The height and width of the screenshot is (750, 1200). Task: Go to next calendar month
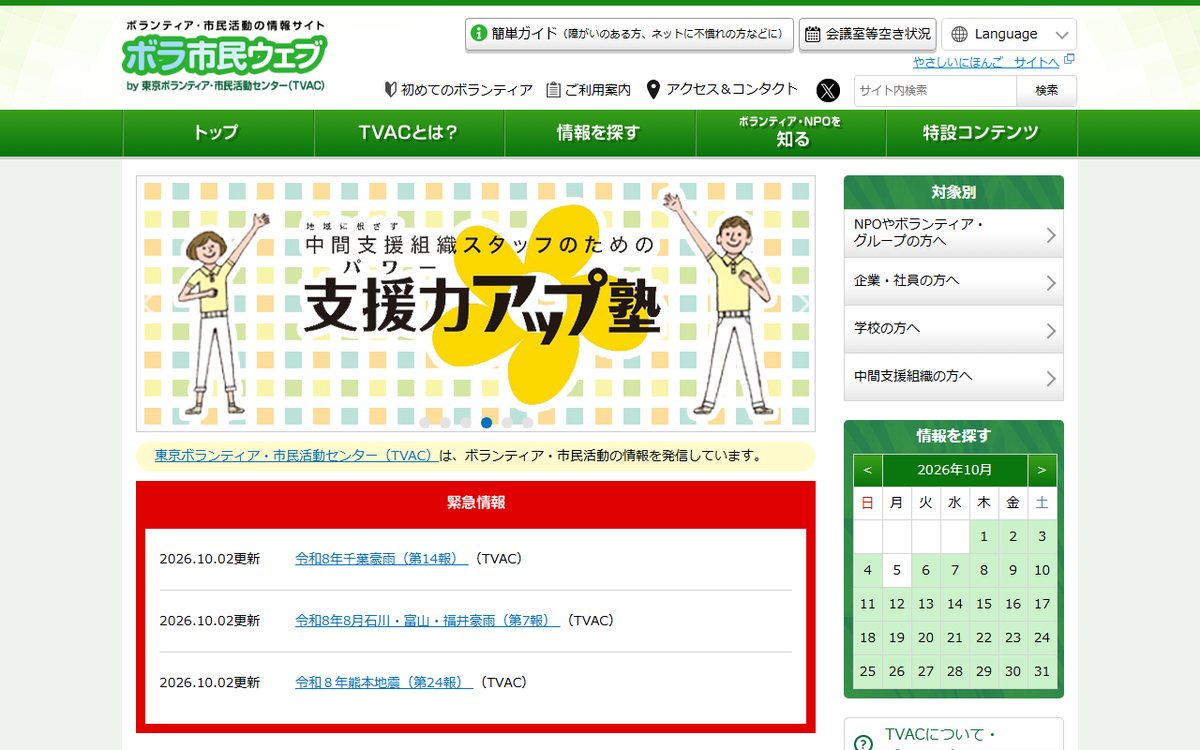click(1042, 470)
